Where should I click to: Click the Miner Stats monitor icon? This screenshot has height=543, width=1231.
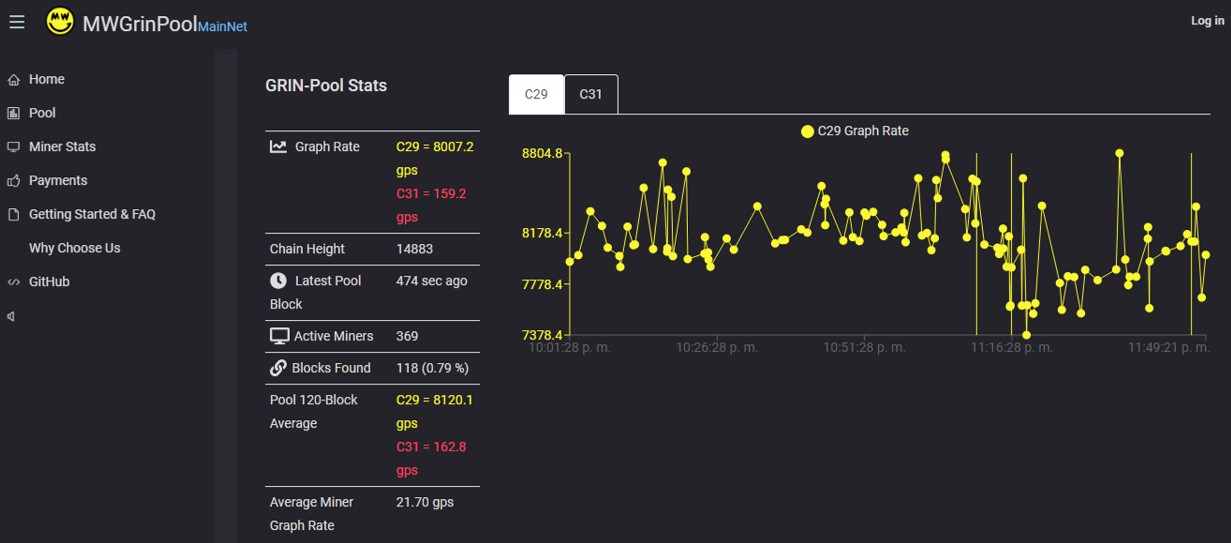click(13, 147)
